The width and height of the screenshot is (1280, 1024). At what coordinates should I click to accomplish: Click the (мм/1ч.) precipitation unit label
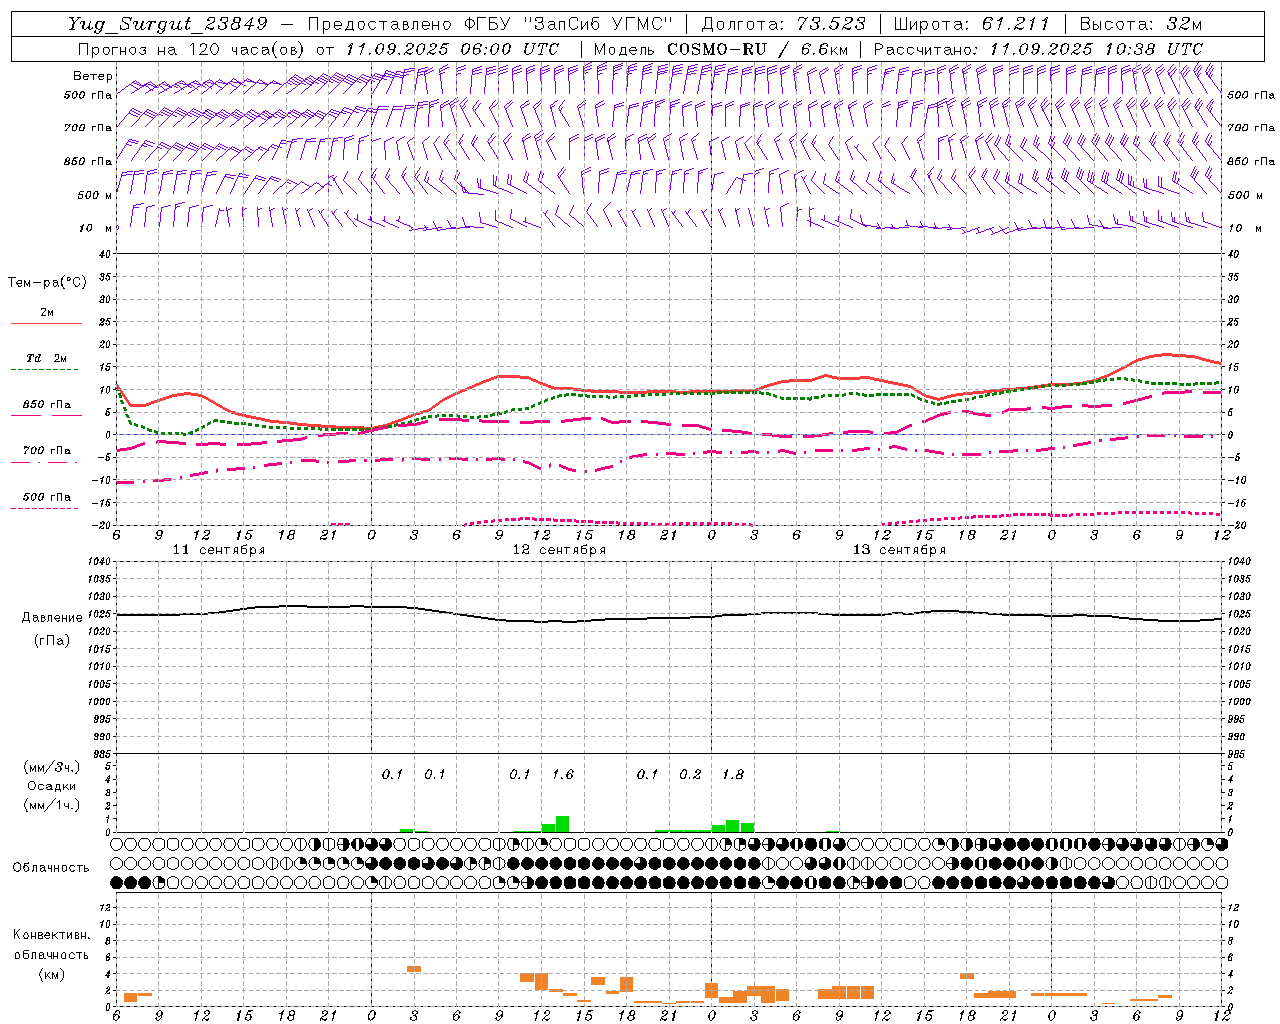click(x=51, y=805)
